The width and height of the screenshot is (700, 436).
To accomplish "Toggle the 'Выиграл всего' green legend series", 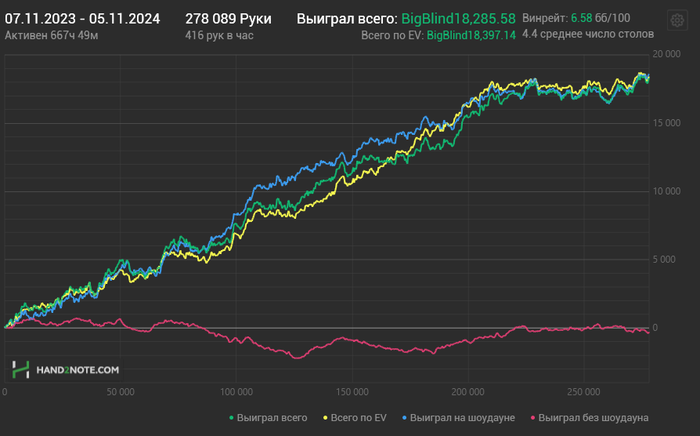I will (x=268, y=418).
